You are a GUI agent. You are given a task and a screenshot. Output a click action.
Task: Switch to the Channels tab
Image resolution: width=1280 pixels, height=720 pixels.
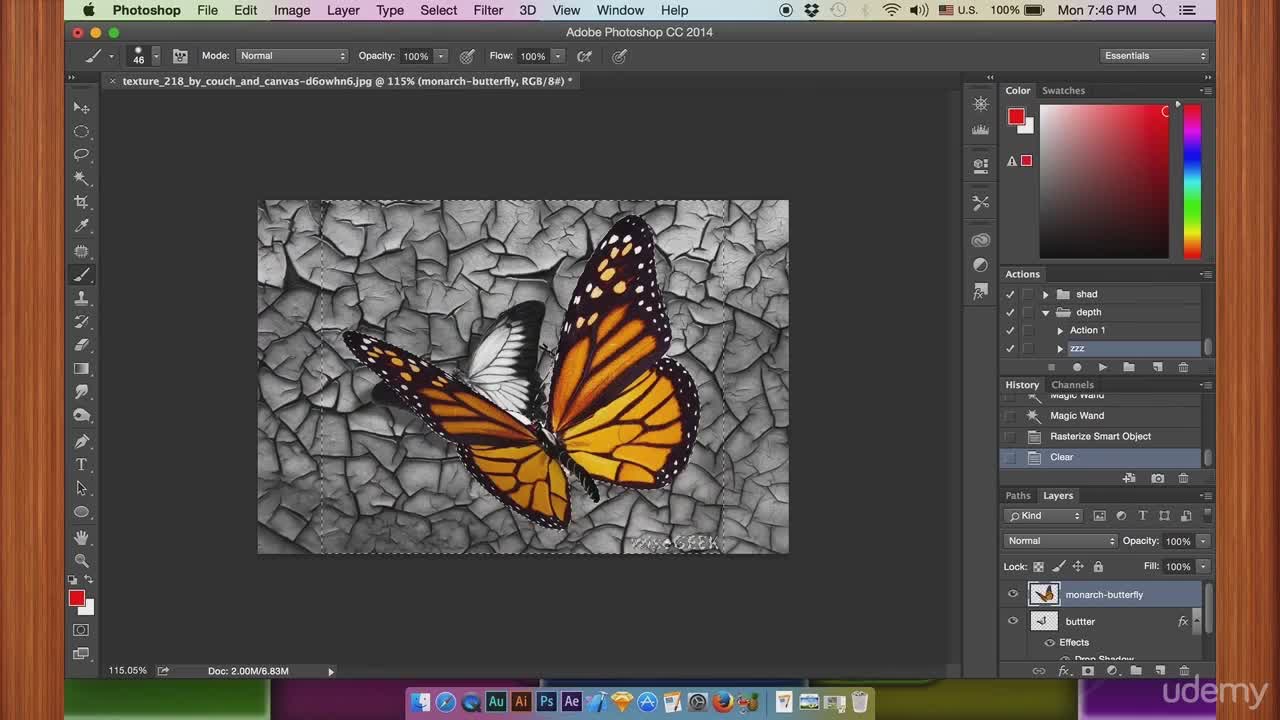pos(1072,385)
